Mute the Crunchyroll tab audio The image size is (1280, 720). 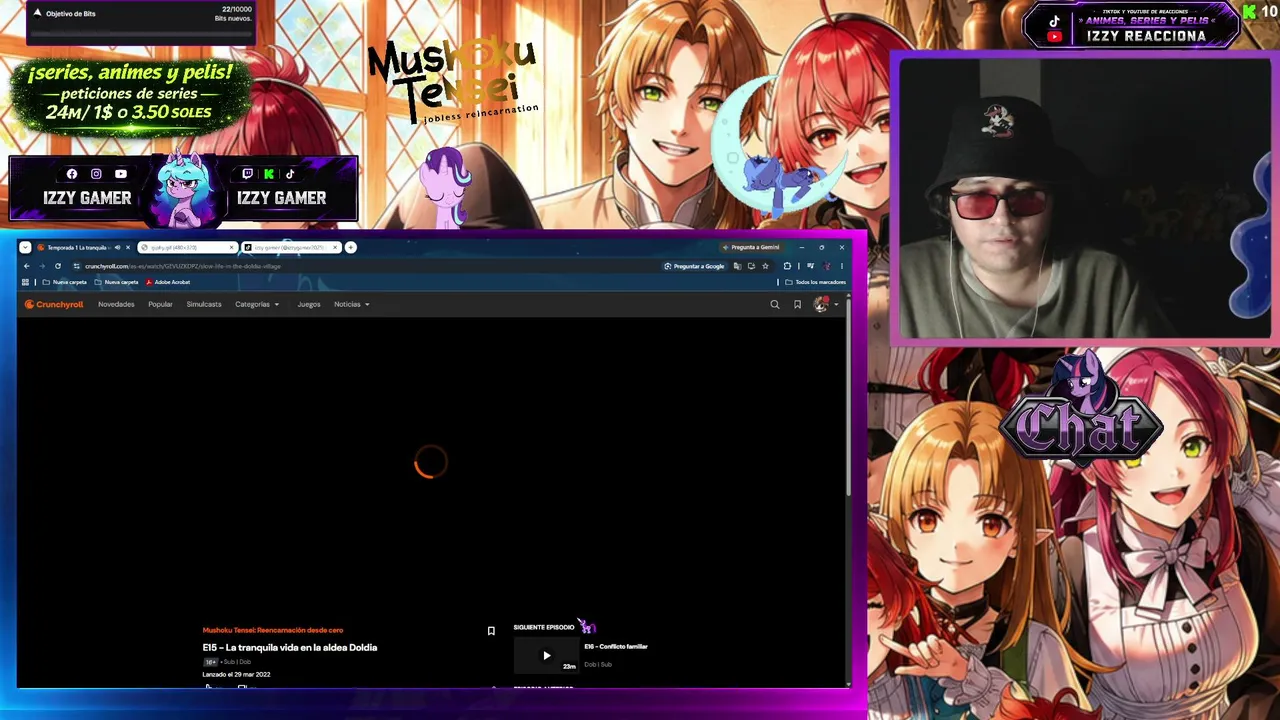[117, 247]
